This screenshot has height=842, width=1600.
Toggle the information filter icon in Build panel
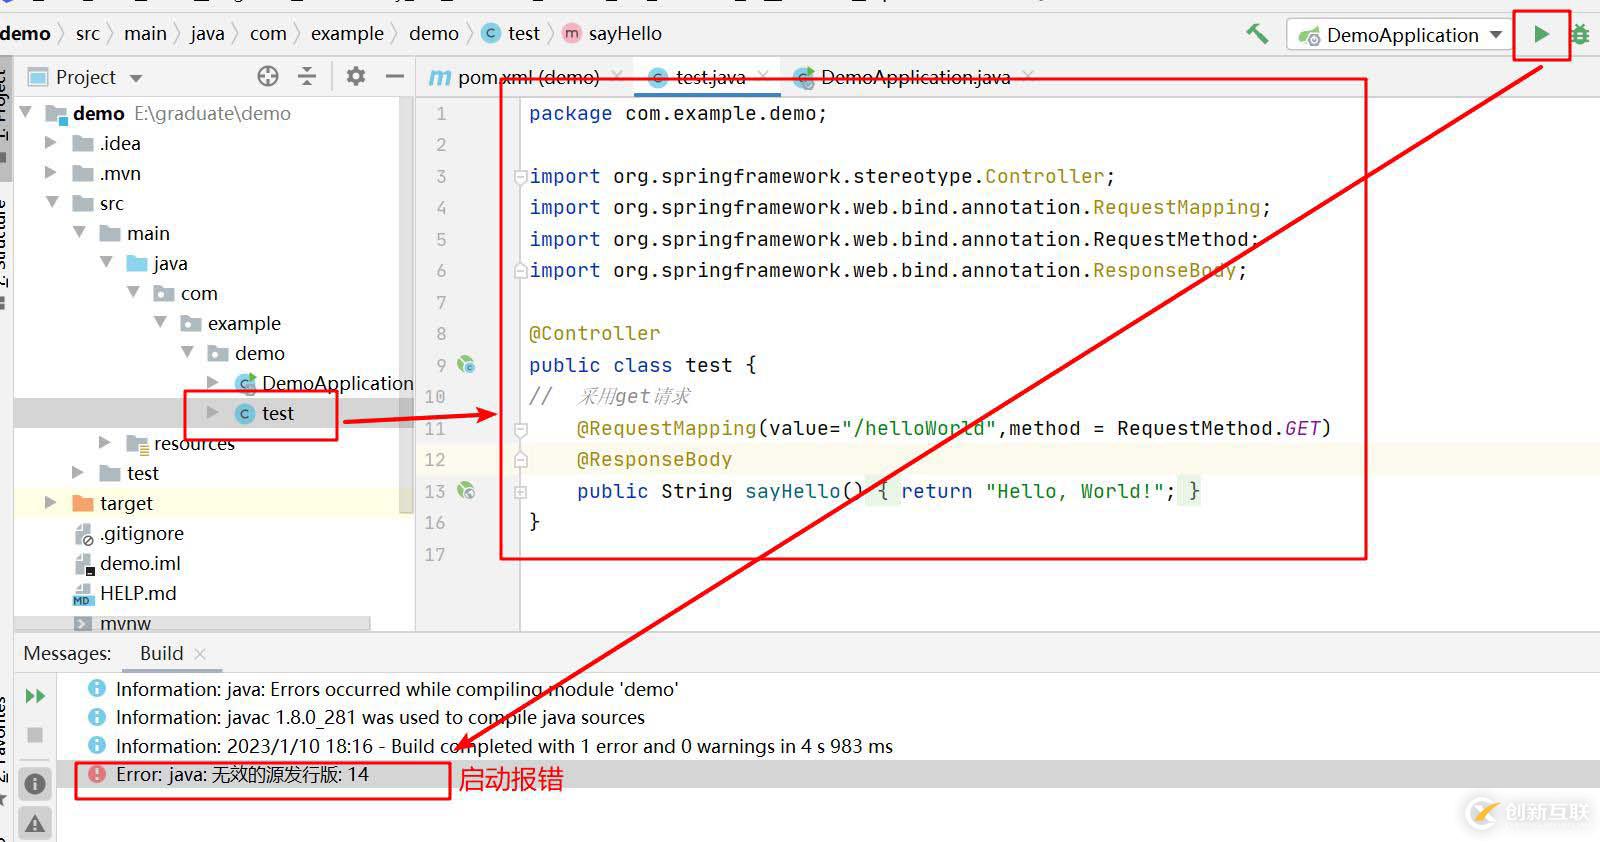pos(35,784)
